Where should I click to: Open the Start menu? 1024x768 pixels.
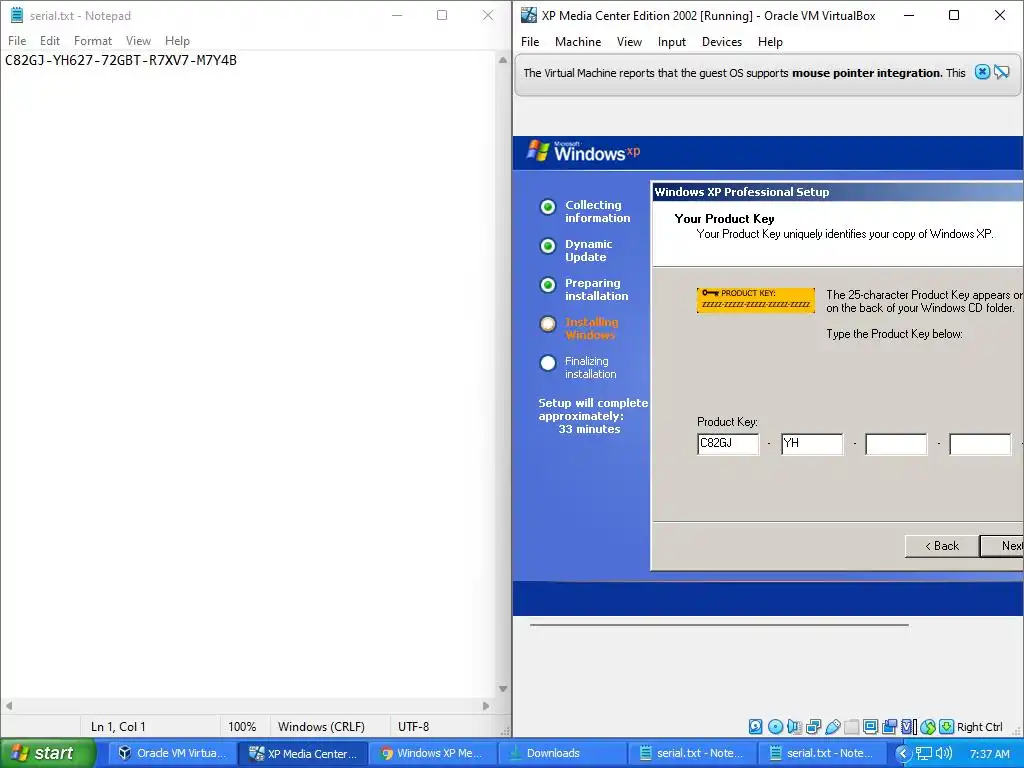pos(48,753)
